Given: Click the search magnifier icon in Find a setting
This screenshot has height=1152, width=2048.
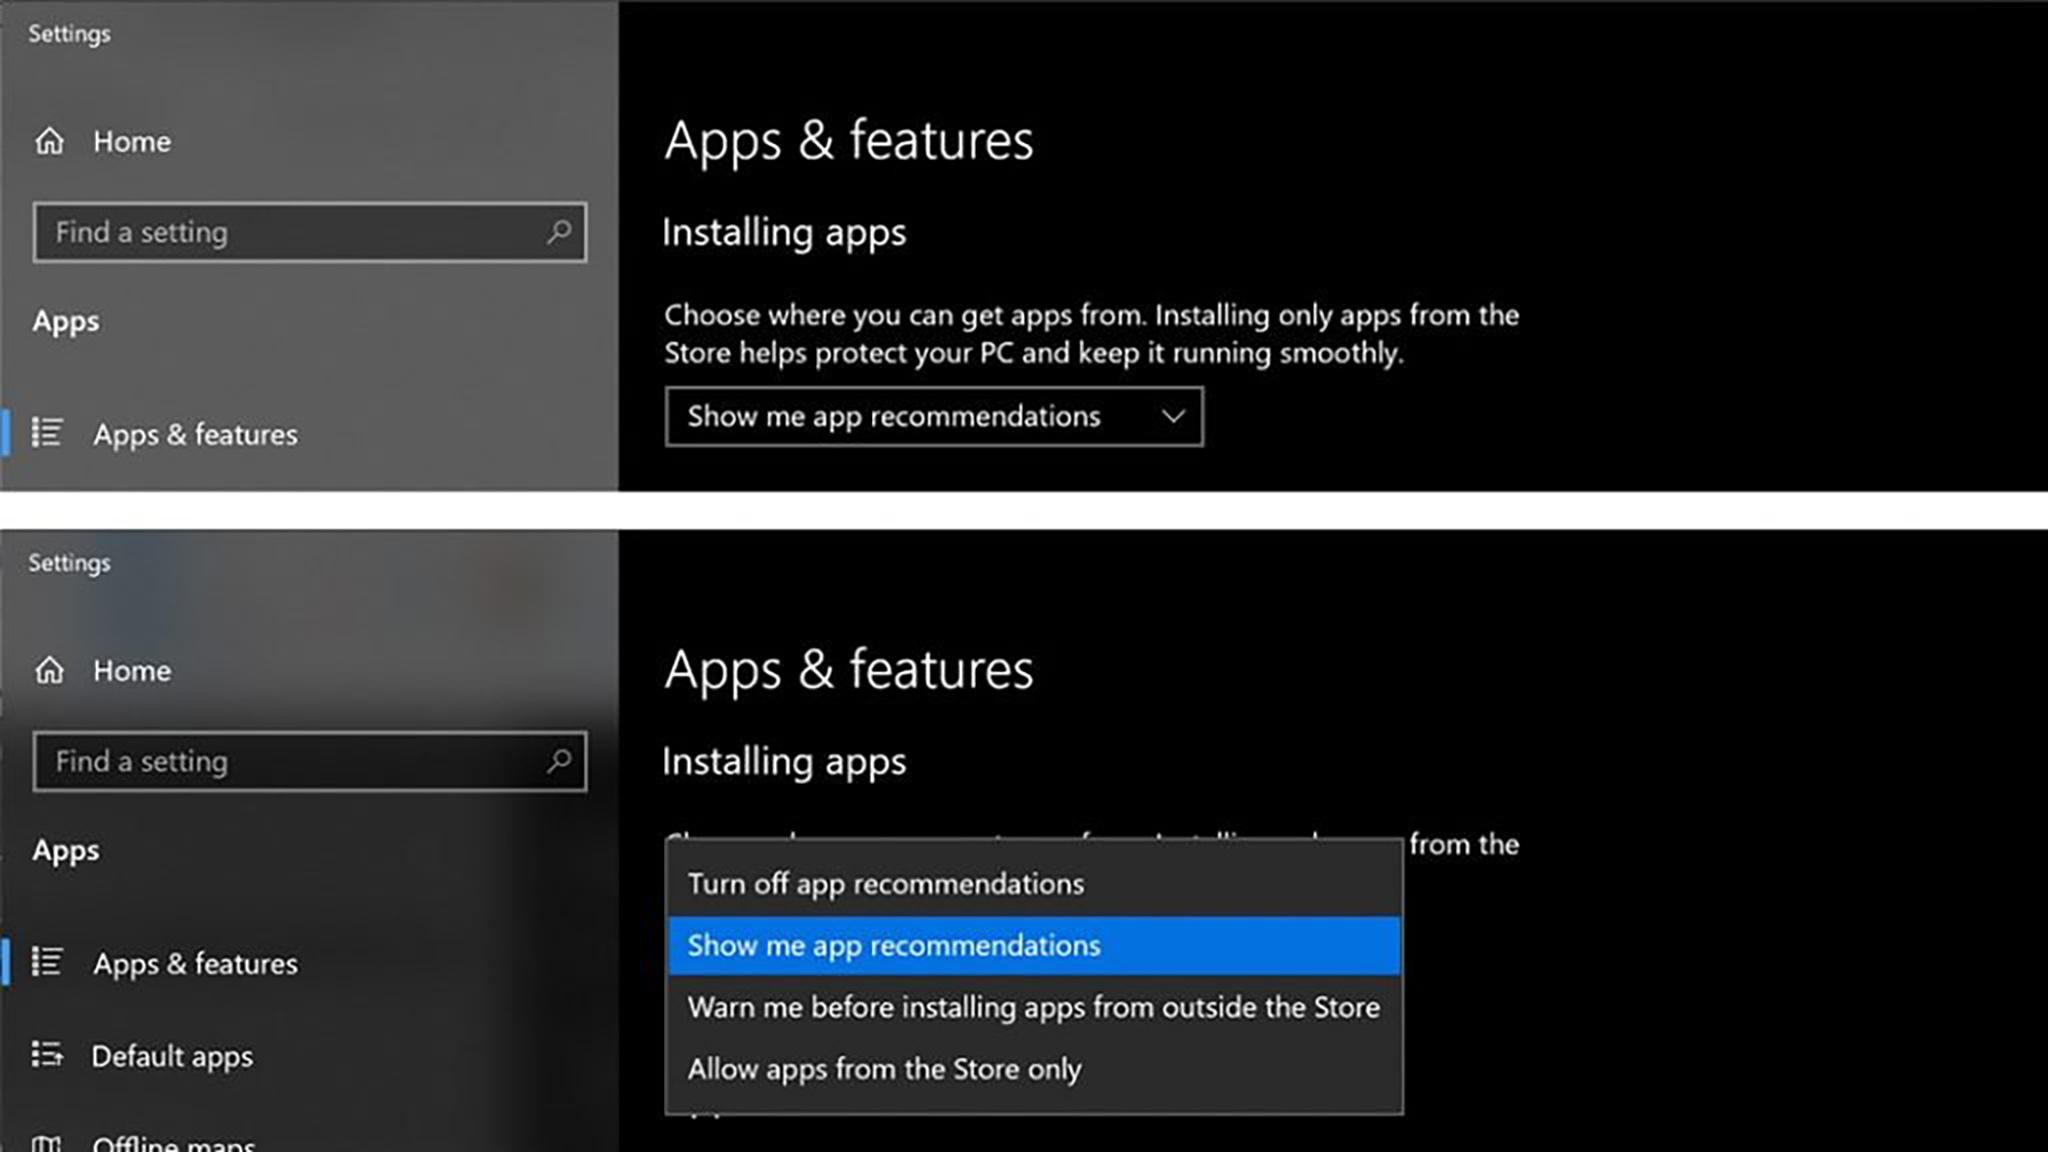Looking at the screenshot, I should [556, 232].
